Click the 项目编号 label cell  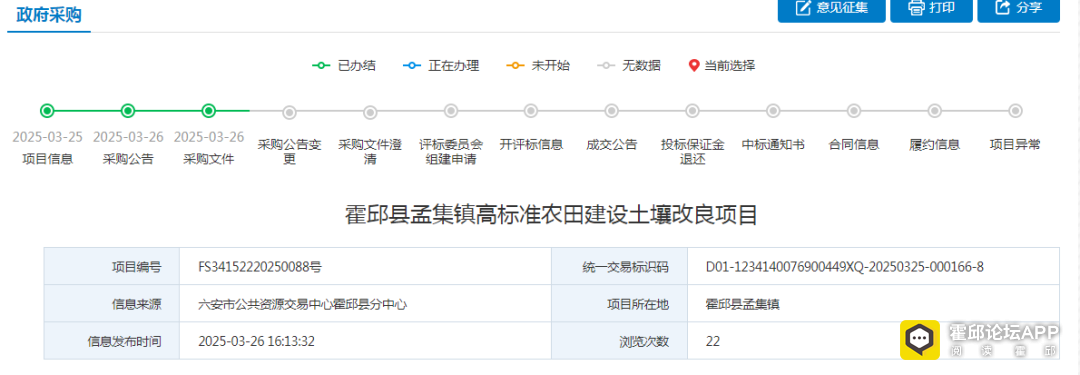click(112, 266)
